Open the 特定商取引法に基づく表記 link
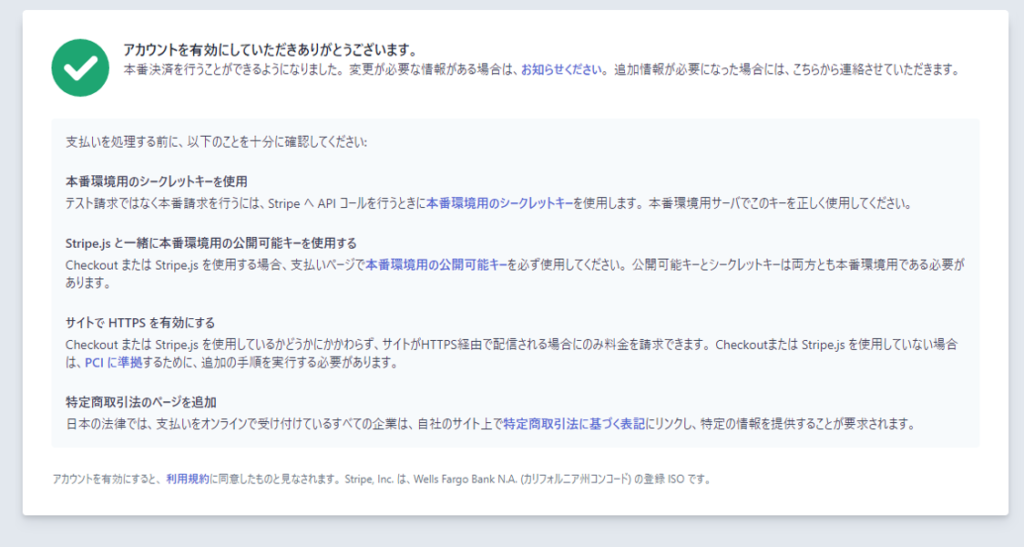 [x=574, y=424]
